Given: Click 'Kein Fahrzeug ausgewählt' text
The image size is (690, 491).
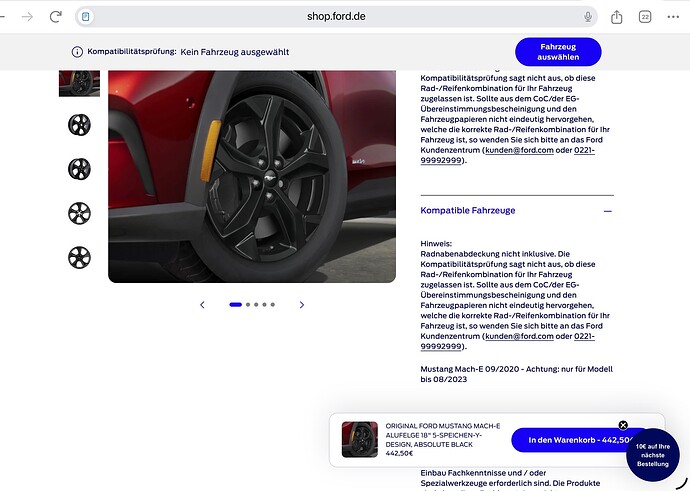Looking at the screenshot, I should click(235, 52).
